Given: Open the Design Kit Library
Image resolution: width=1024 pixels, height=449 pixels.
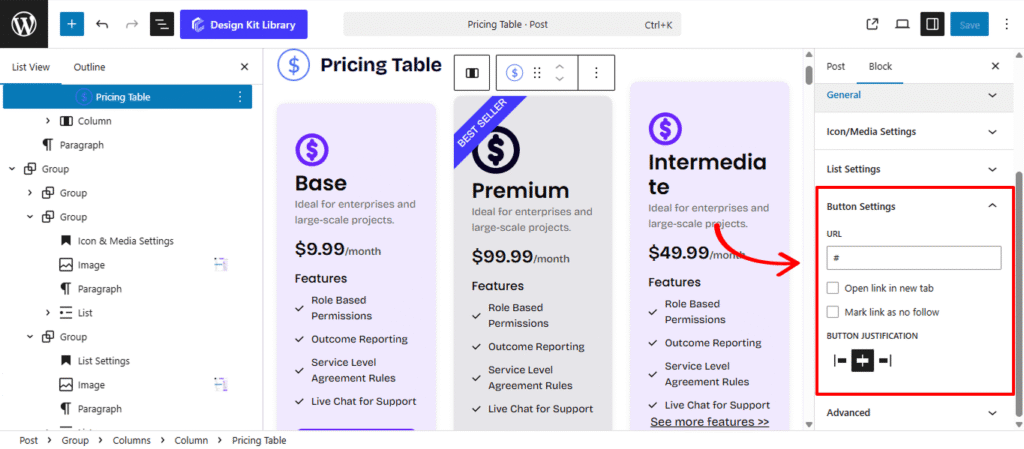Looking at the screenshot, I should point(244,24).
